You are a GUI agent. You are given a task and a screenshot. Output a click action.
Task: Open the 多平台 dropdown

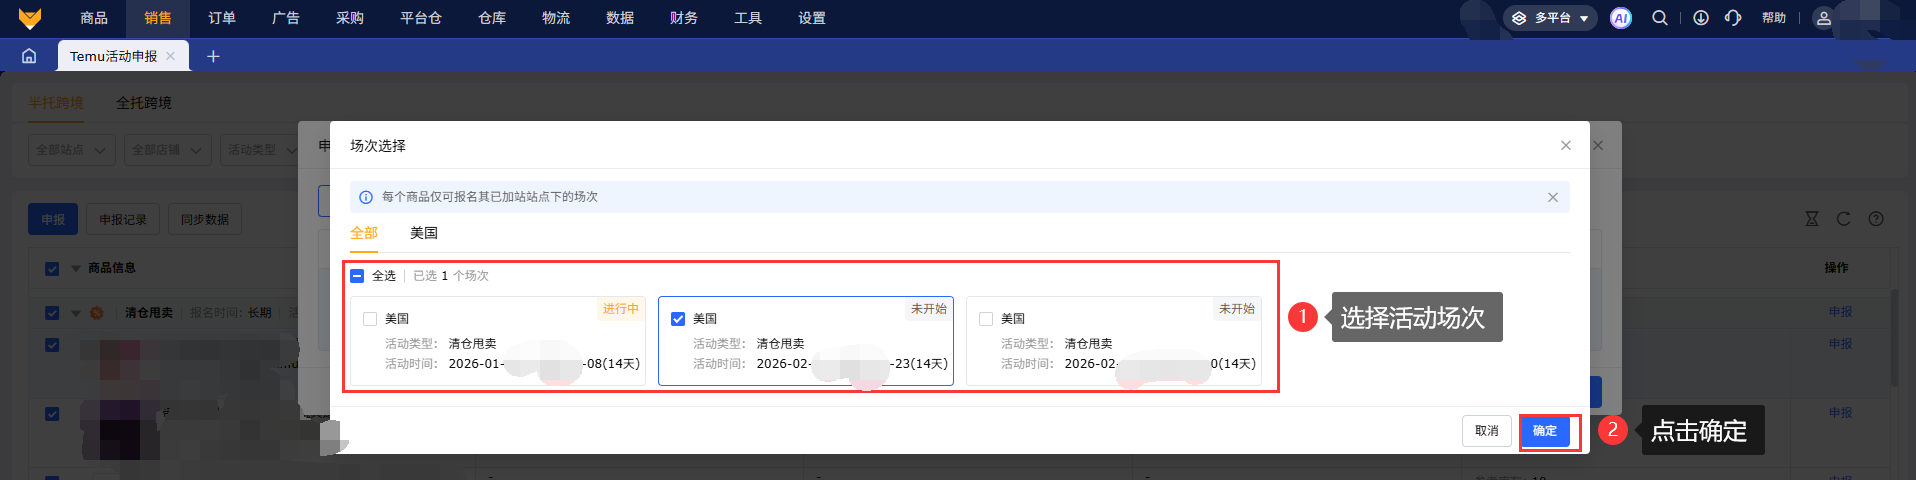(x=1550, y=18)
